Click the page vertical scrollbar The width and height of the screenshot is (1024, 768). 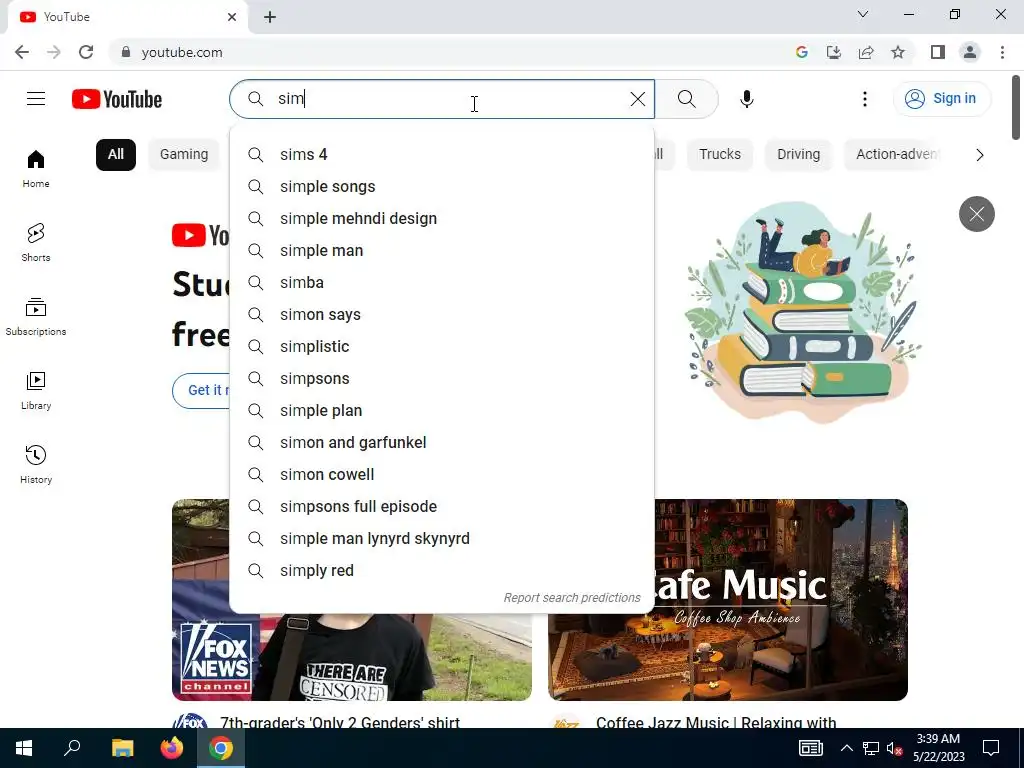click(x=1016, y=108)
